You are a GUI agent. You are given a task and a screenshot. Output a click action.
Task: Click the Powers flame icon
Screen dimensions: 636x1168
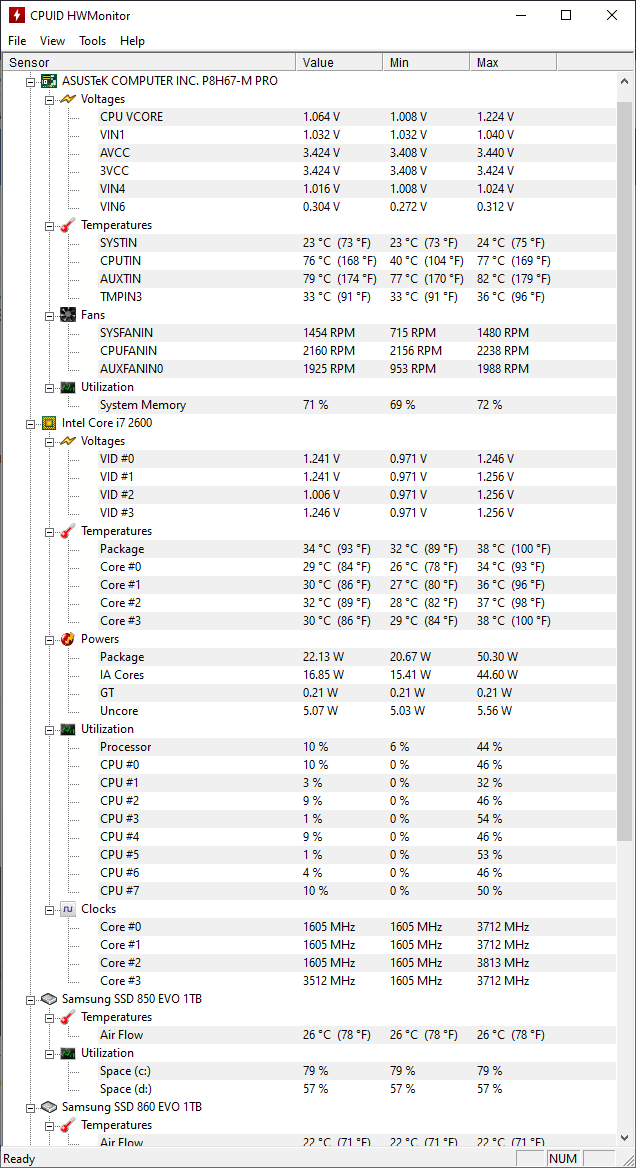pyautogui.click(x=68, y=639)
